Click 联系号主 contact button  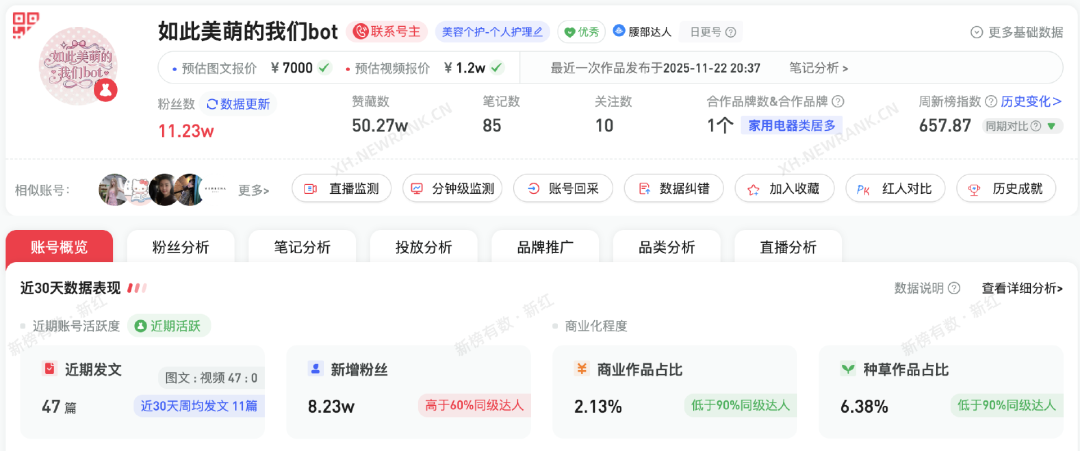click(x=387, y=32)
